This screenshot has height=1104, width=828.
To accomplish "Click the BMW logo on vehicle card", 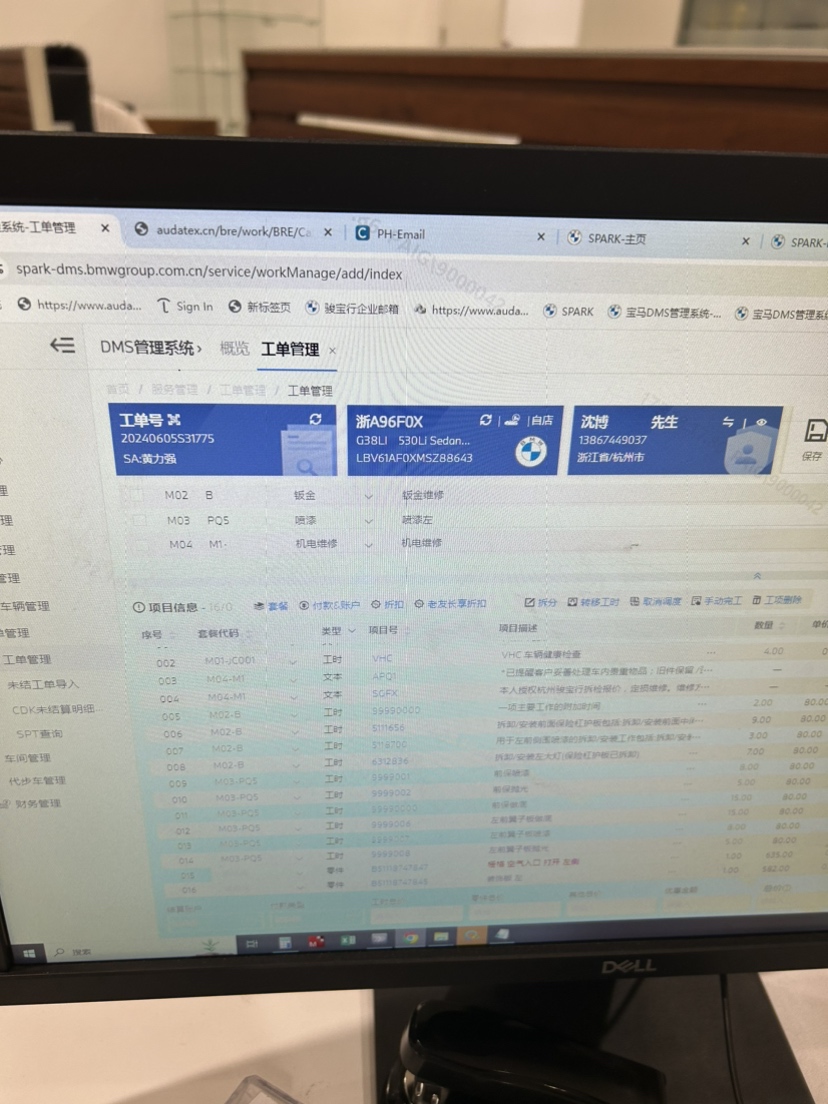I will 531,452.
